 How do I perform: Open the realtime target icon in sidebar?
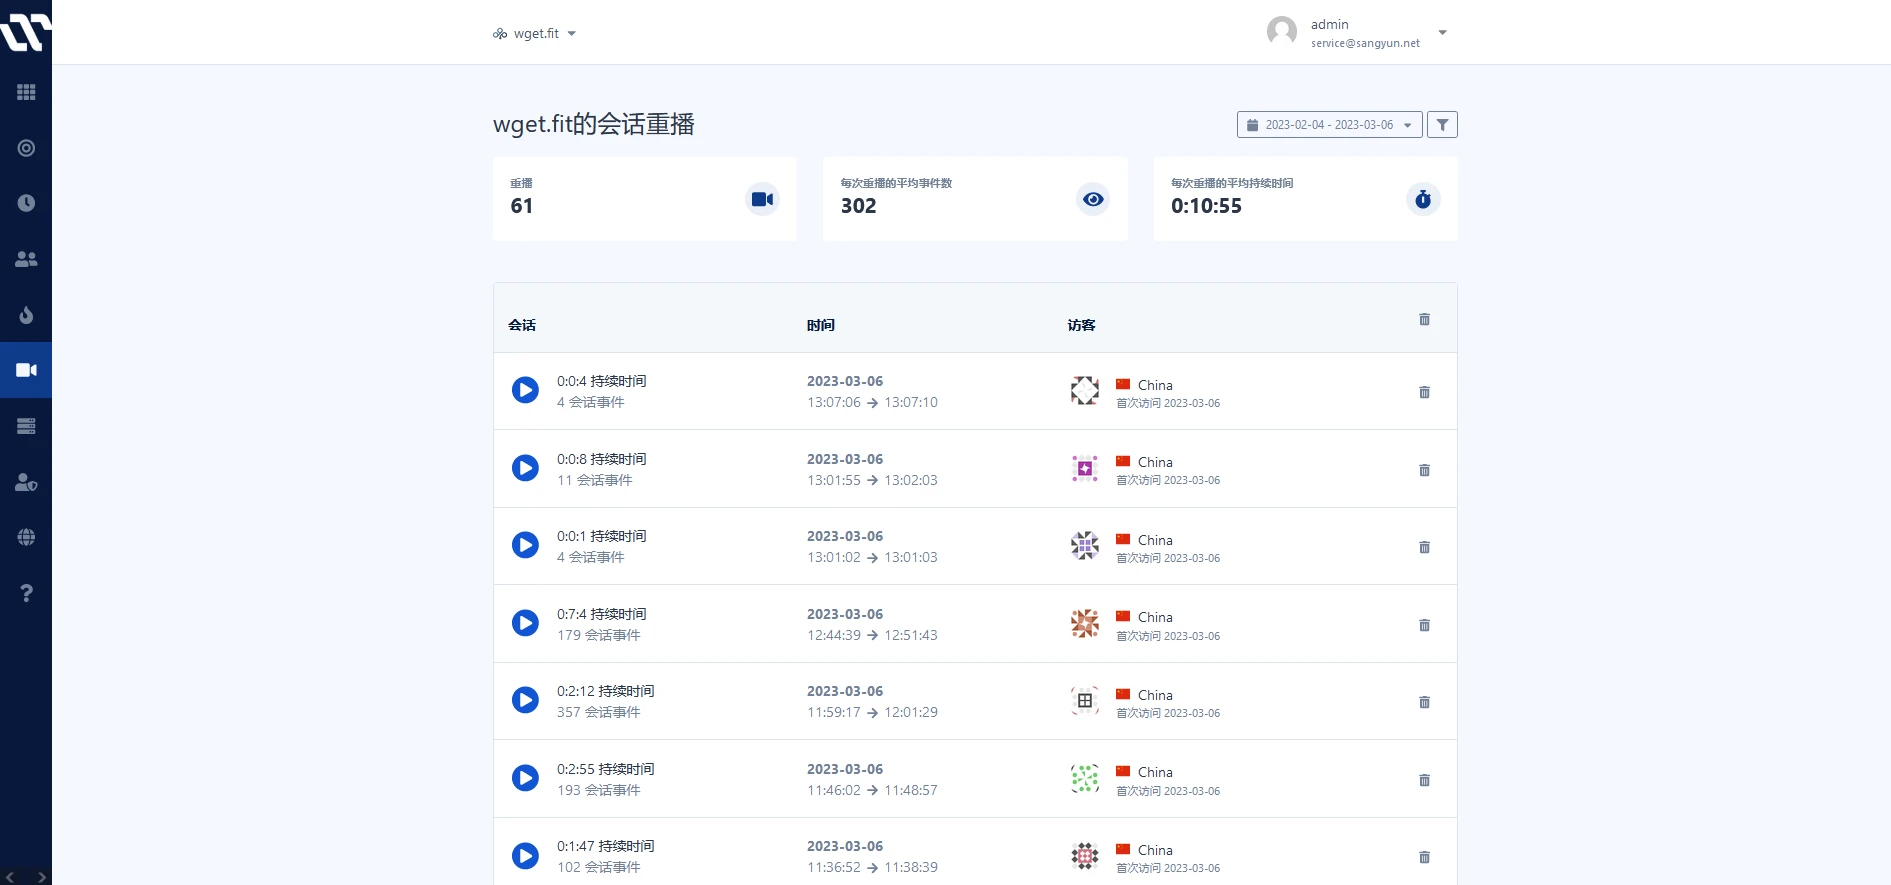[26, 148]
